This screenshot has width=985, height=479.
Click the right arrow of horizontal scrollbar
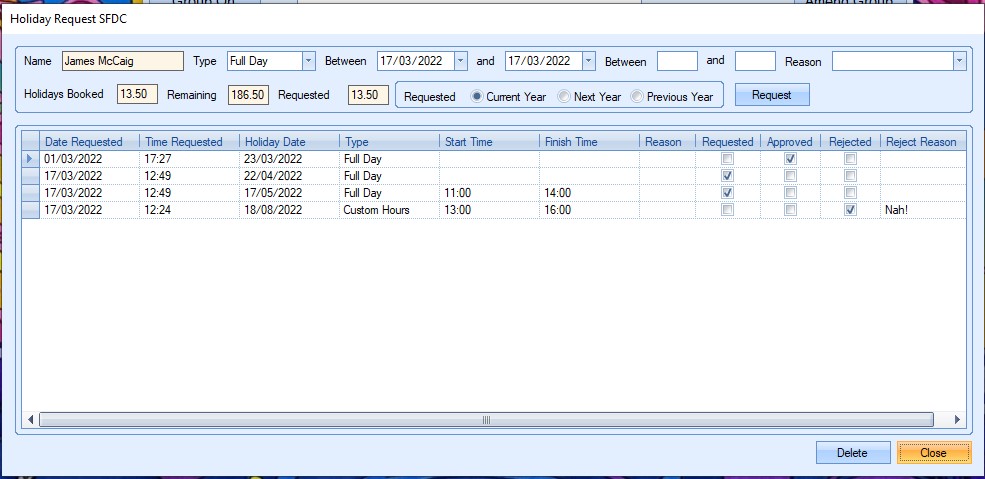957,420
